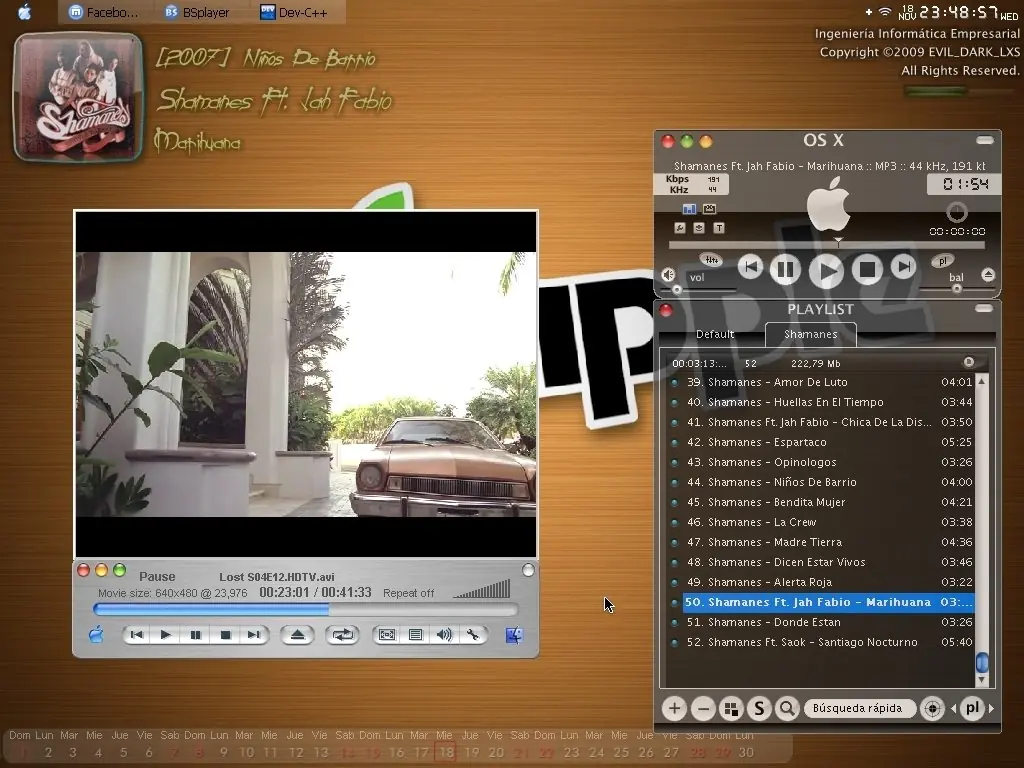Click the playlist remove (−) button

coord(703,709)
